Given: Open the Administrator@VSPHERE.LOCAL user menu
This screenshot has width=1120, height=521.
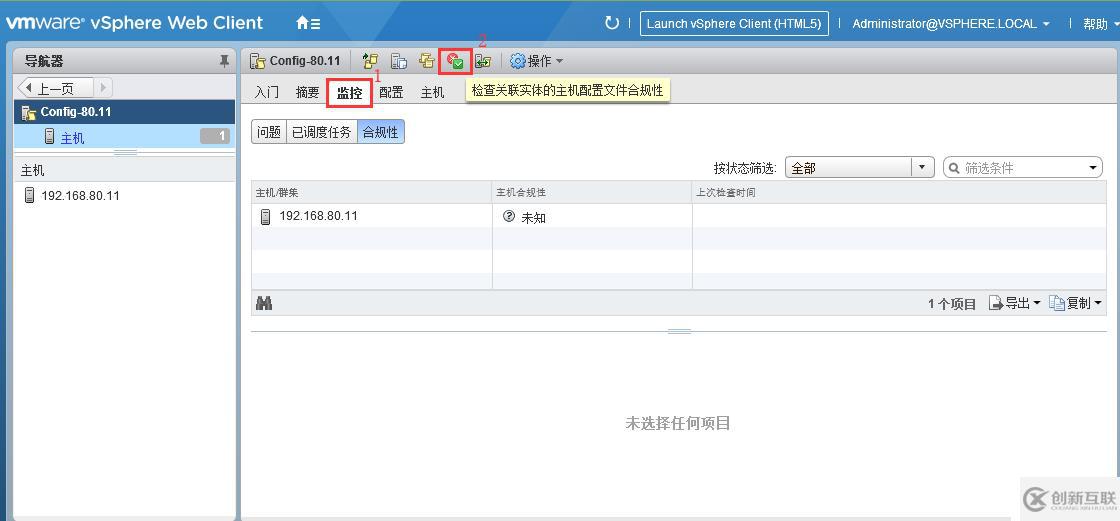Looking at the screenshot, I should (951, 24).
